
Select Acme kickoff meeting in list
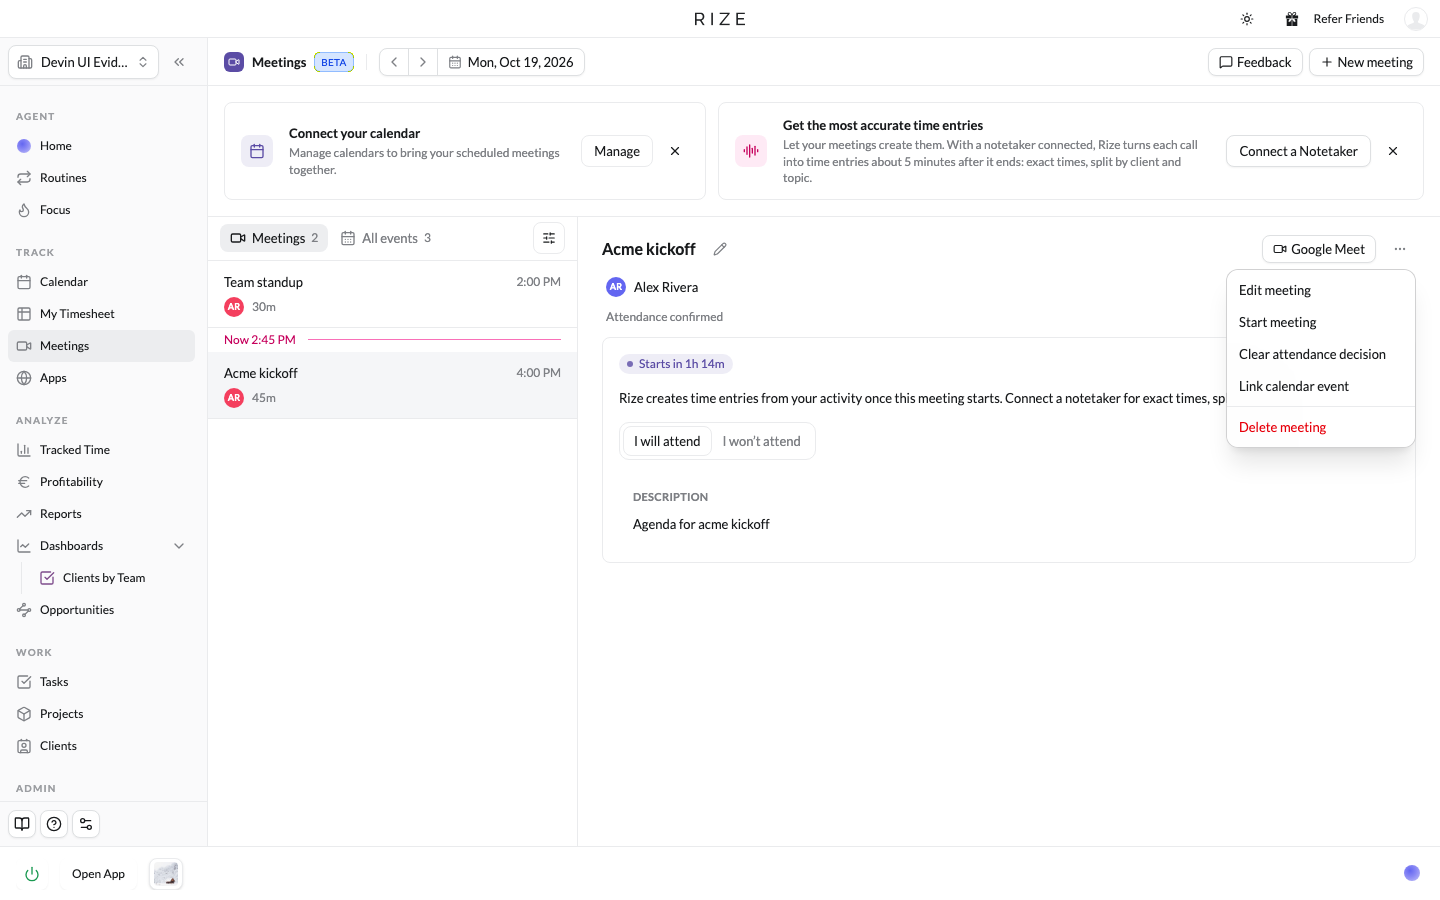[x=392, y=385]
